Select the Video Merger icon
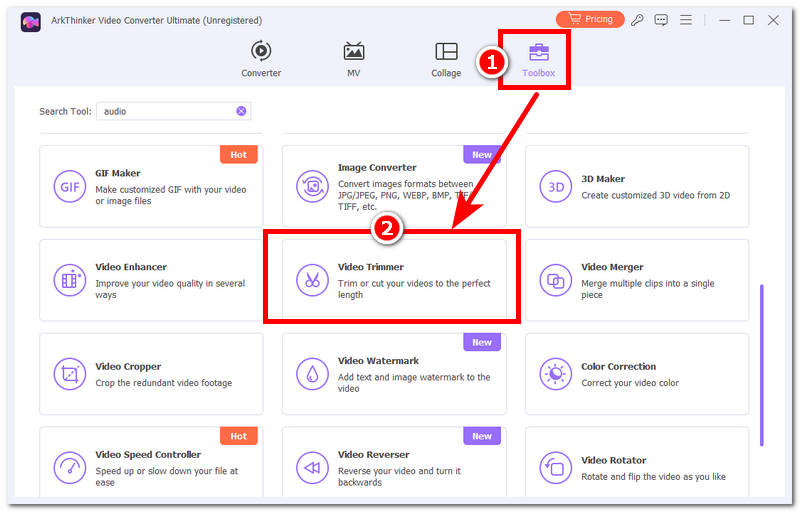Screen dimensions: 800x512 pos(556,280)
